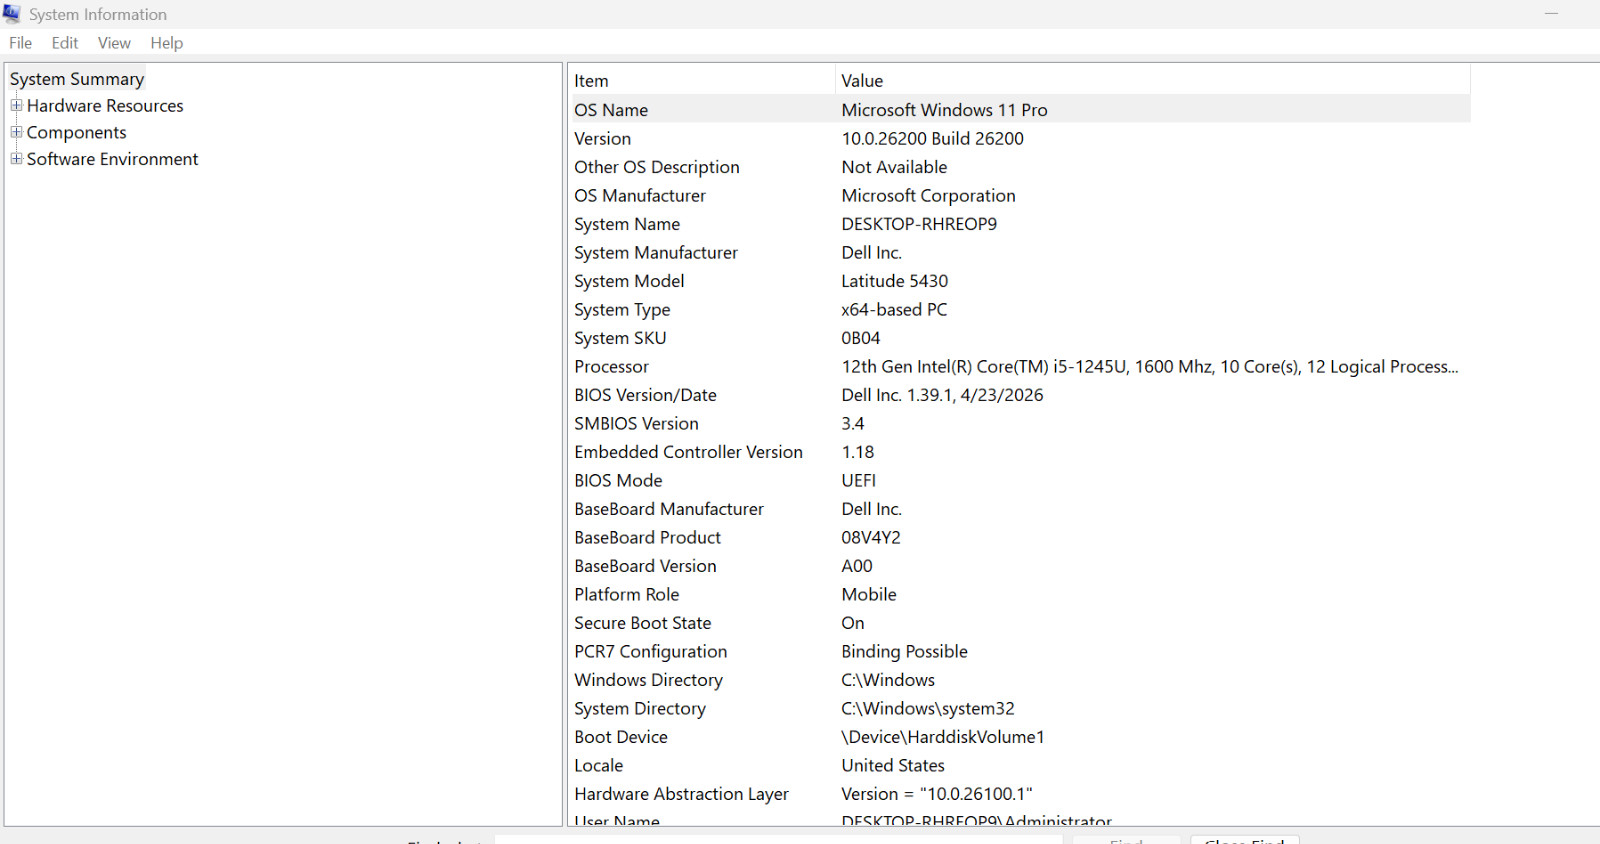Click the 'SMBIOS Version' item cell
Image resolution: width=1600 pixels, height=844 pixels.
click(636, 424)
